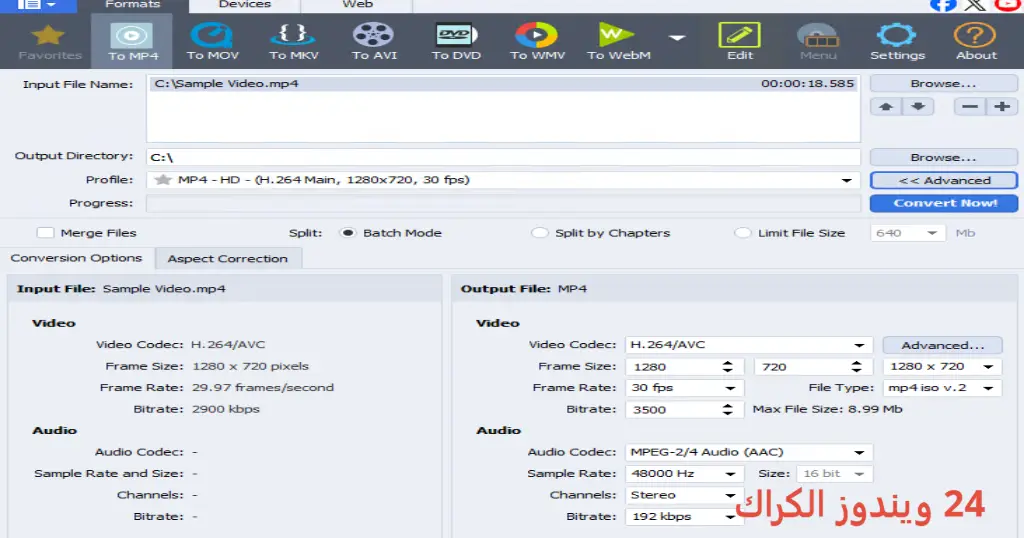Switch to the Web tab

click(x=357, y=5)
